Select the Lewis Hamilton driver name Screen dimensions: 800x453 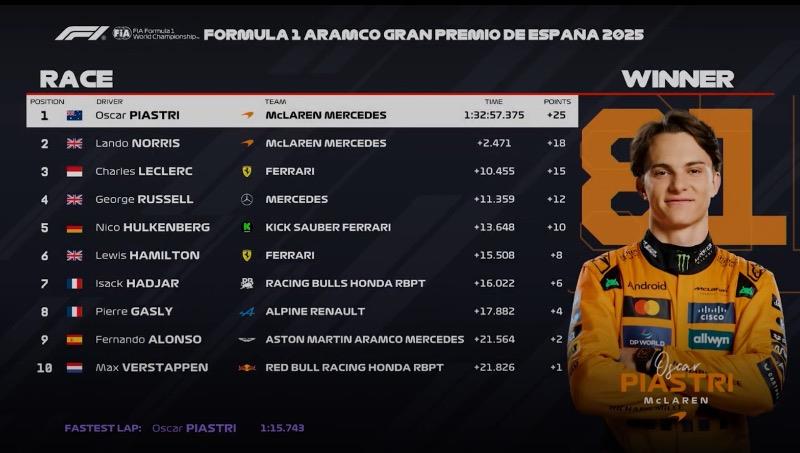(x=147, y=255)
